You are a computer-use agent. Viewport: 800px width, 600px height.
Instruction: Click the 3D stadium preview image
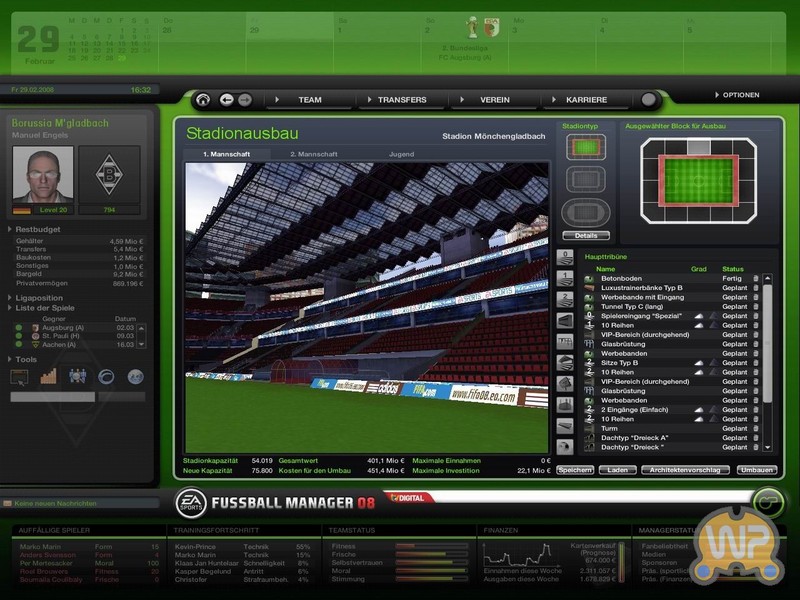pyautogui.click(x=367, y=308)
